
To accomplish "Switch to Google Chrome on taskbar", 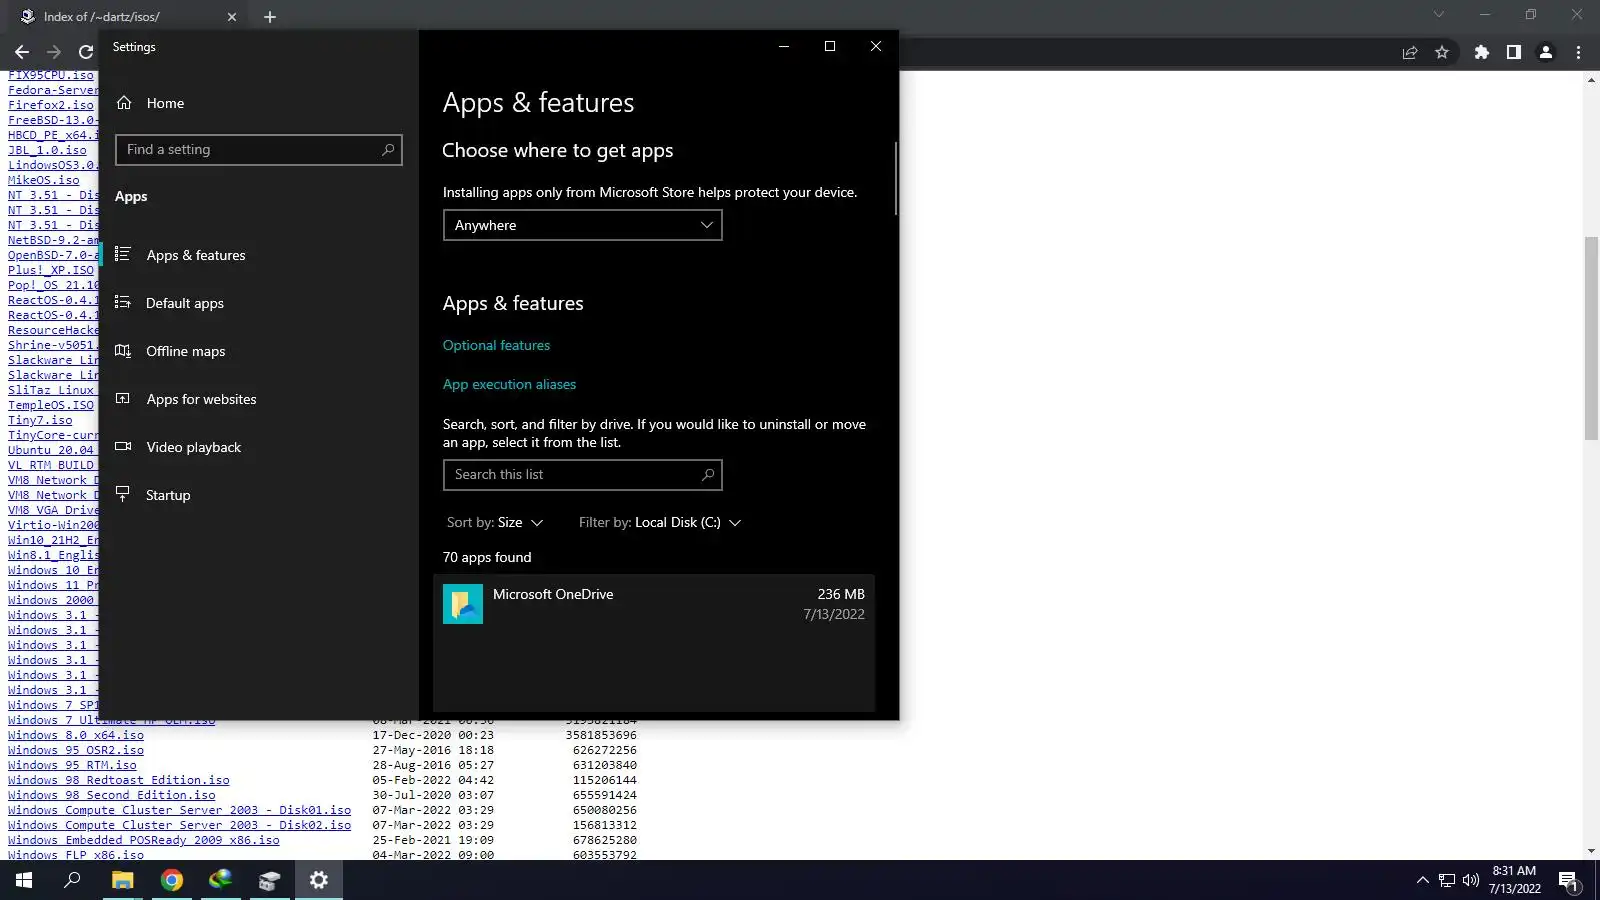I will tap(172, 880).
